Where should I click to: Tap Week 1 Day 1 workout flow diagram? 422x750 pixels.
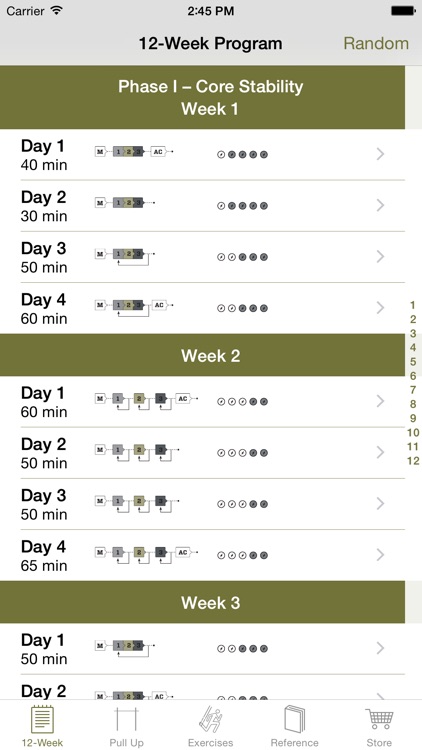point(134,152)
